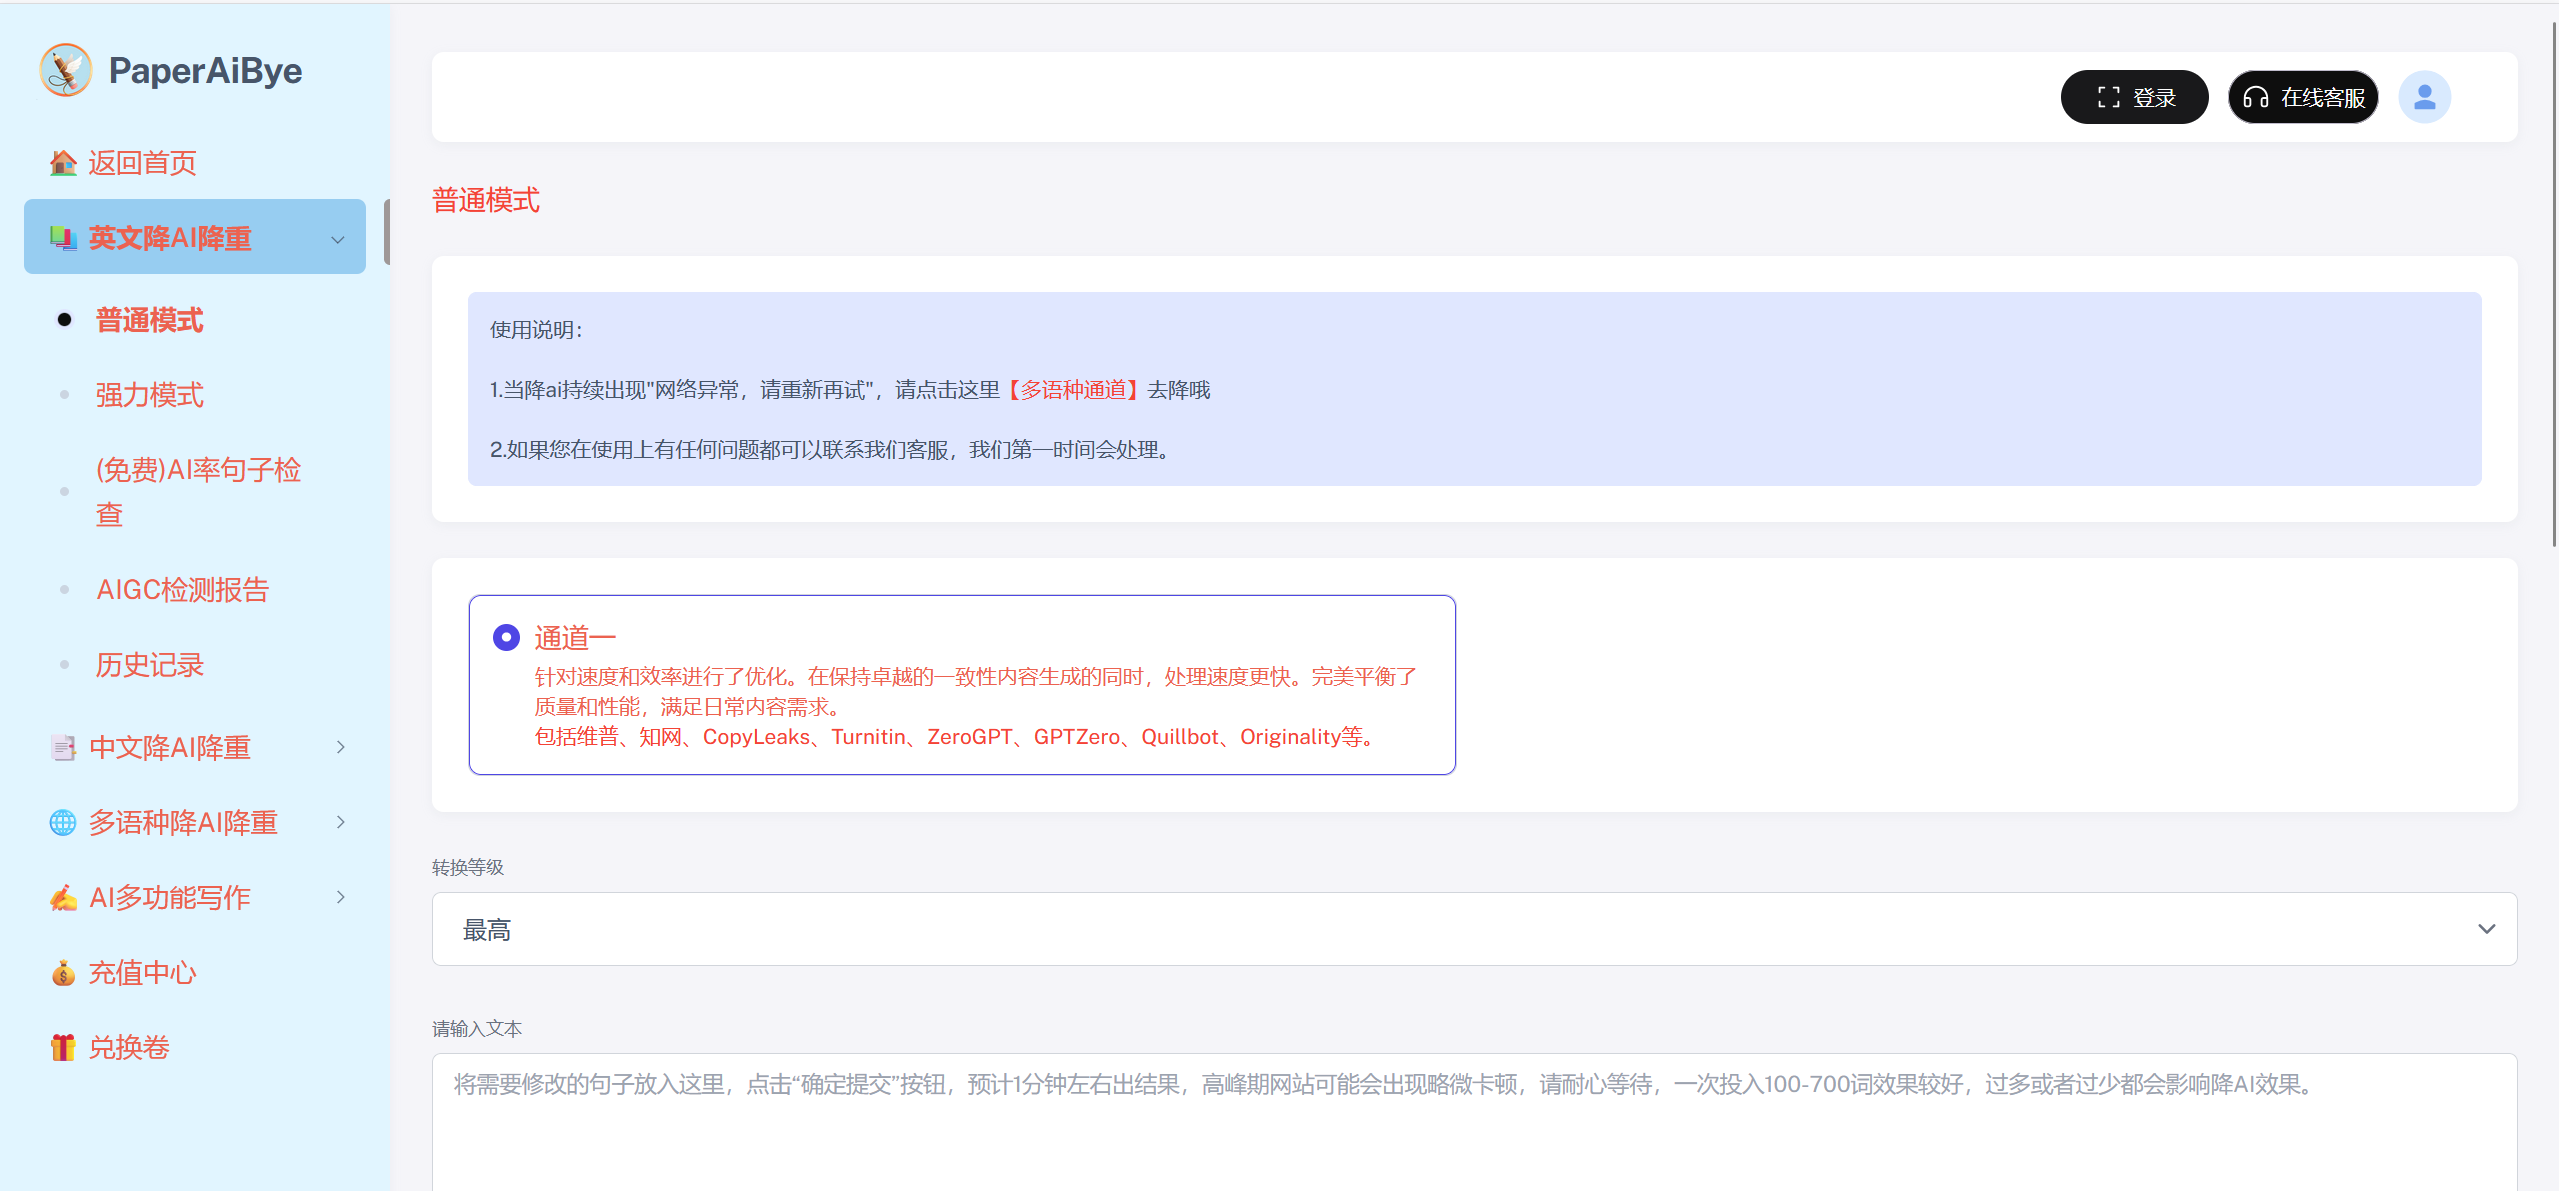
Task: Click the writing hand icon beside AI多功能写作
Action: tap(63, 898)
